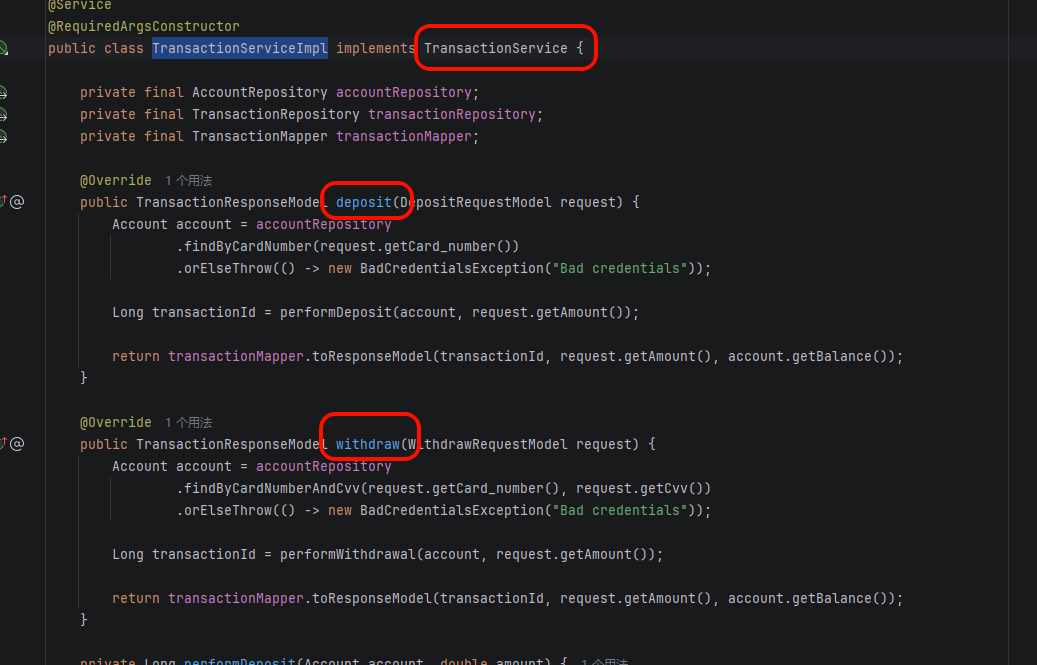
Task: Click BadCredentialsException inside the deposit method
Action: (x=452, y=268)
